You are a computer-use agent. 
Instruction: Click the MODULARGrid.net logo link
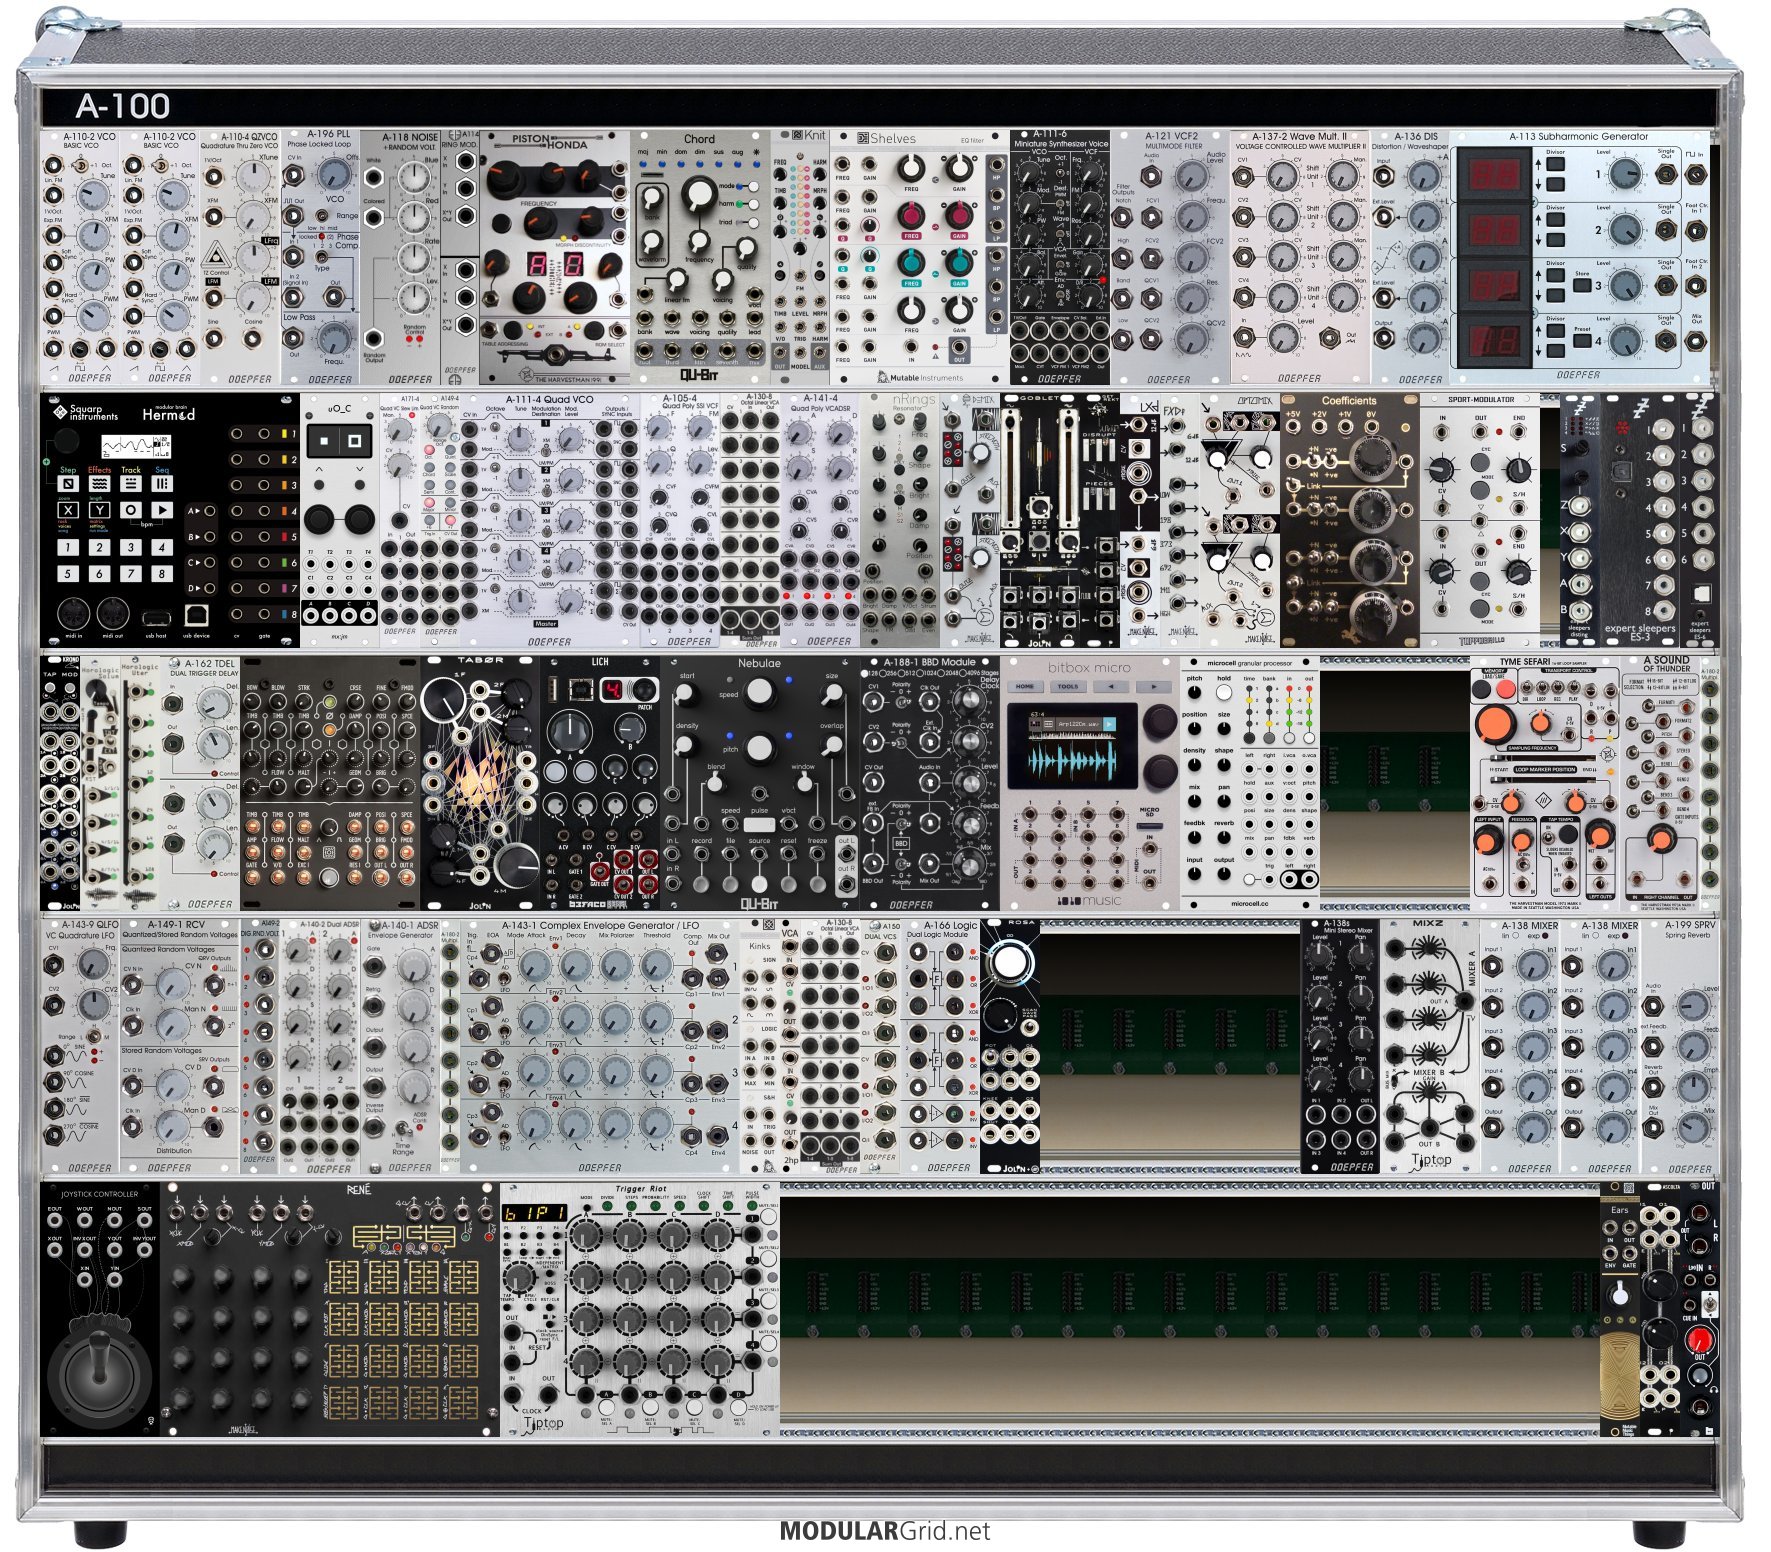tap(884, 1530)
